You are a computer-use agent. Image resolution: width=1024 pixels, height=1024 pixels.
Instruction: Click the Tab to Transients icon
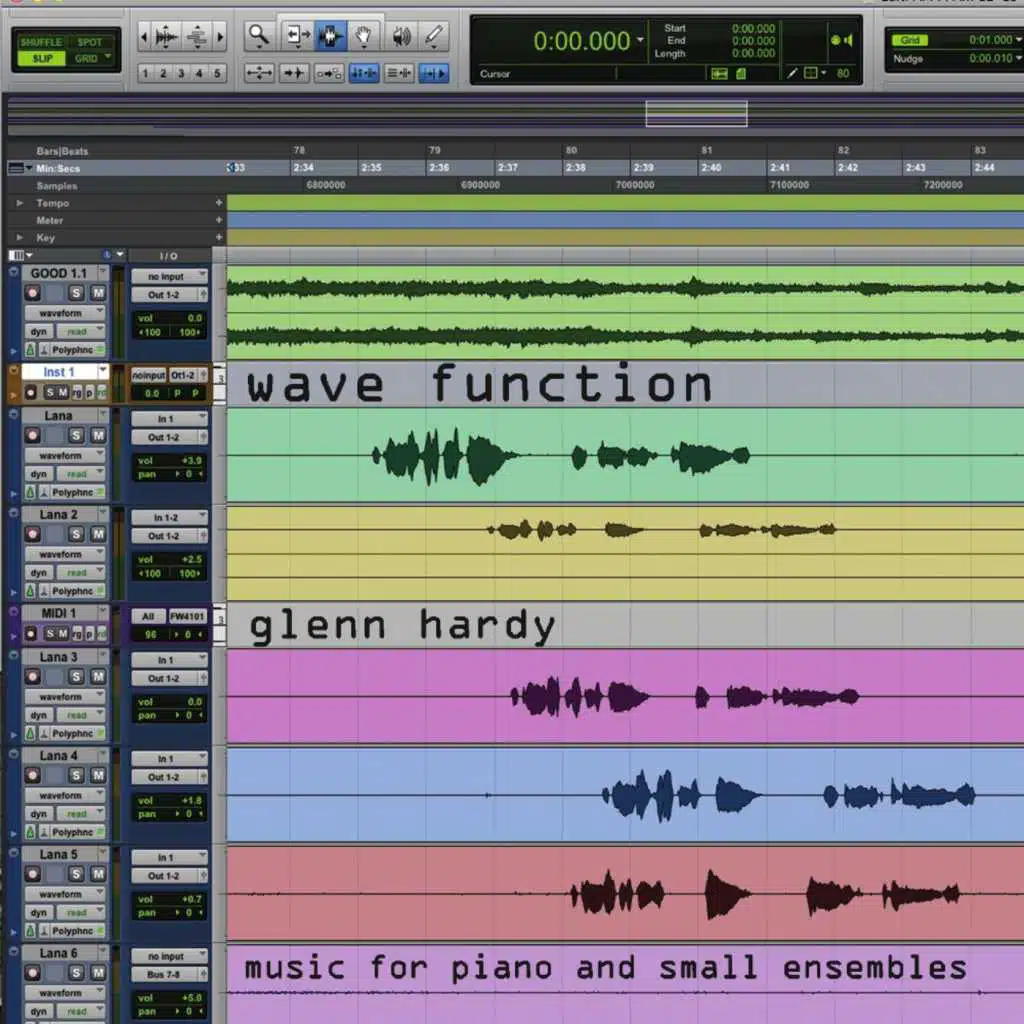click(x=294, y=73)
